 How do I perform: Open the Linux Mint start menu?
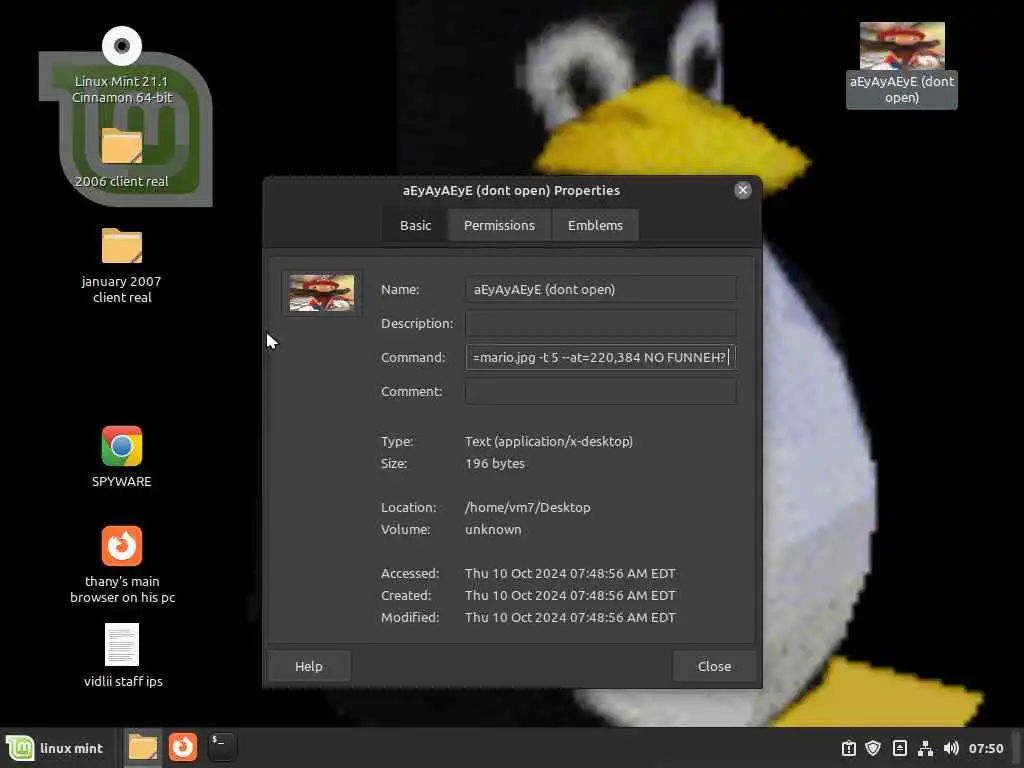55,748
